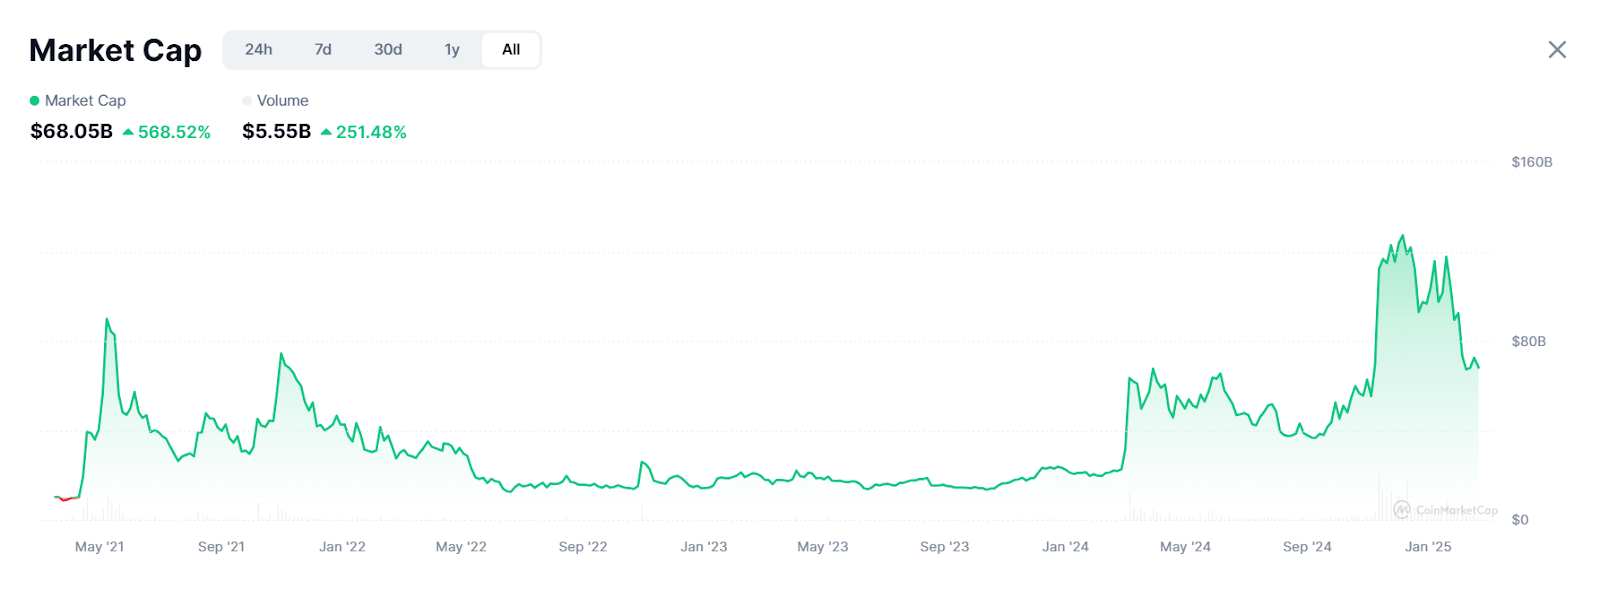Viewport: 1600px width, 598px height.
Task: Click the $5.55B volume value
Action: pyautogui.click(x=276, y=132)
